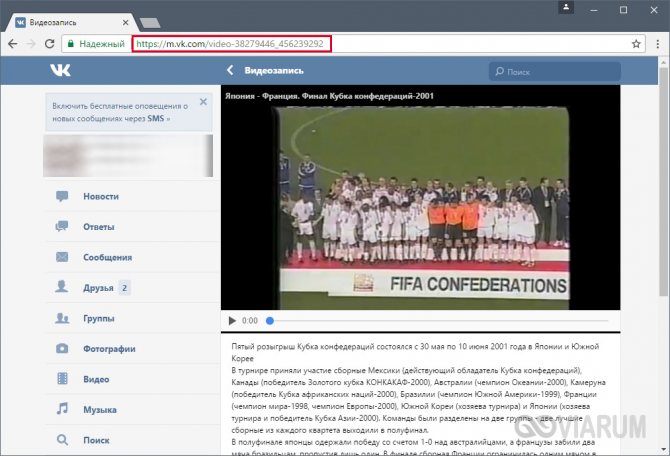
Task: Click the VK logo in the header
Action: 60,71
